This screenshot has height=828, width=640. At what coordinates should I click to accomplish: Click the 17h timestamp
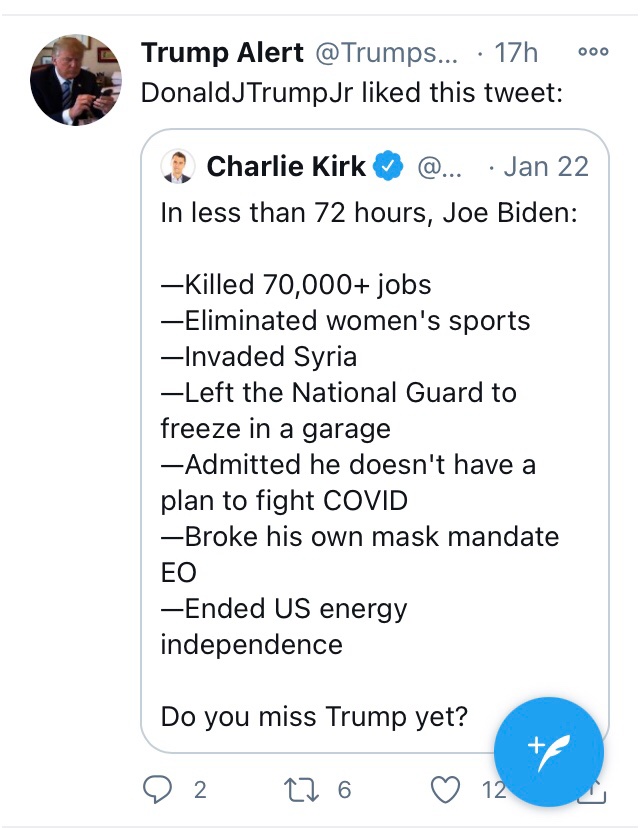coord(515,51)
